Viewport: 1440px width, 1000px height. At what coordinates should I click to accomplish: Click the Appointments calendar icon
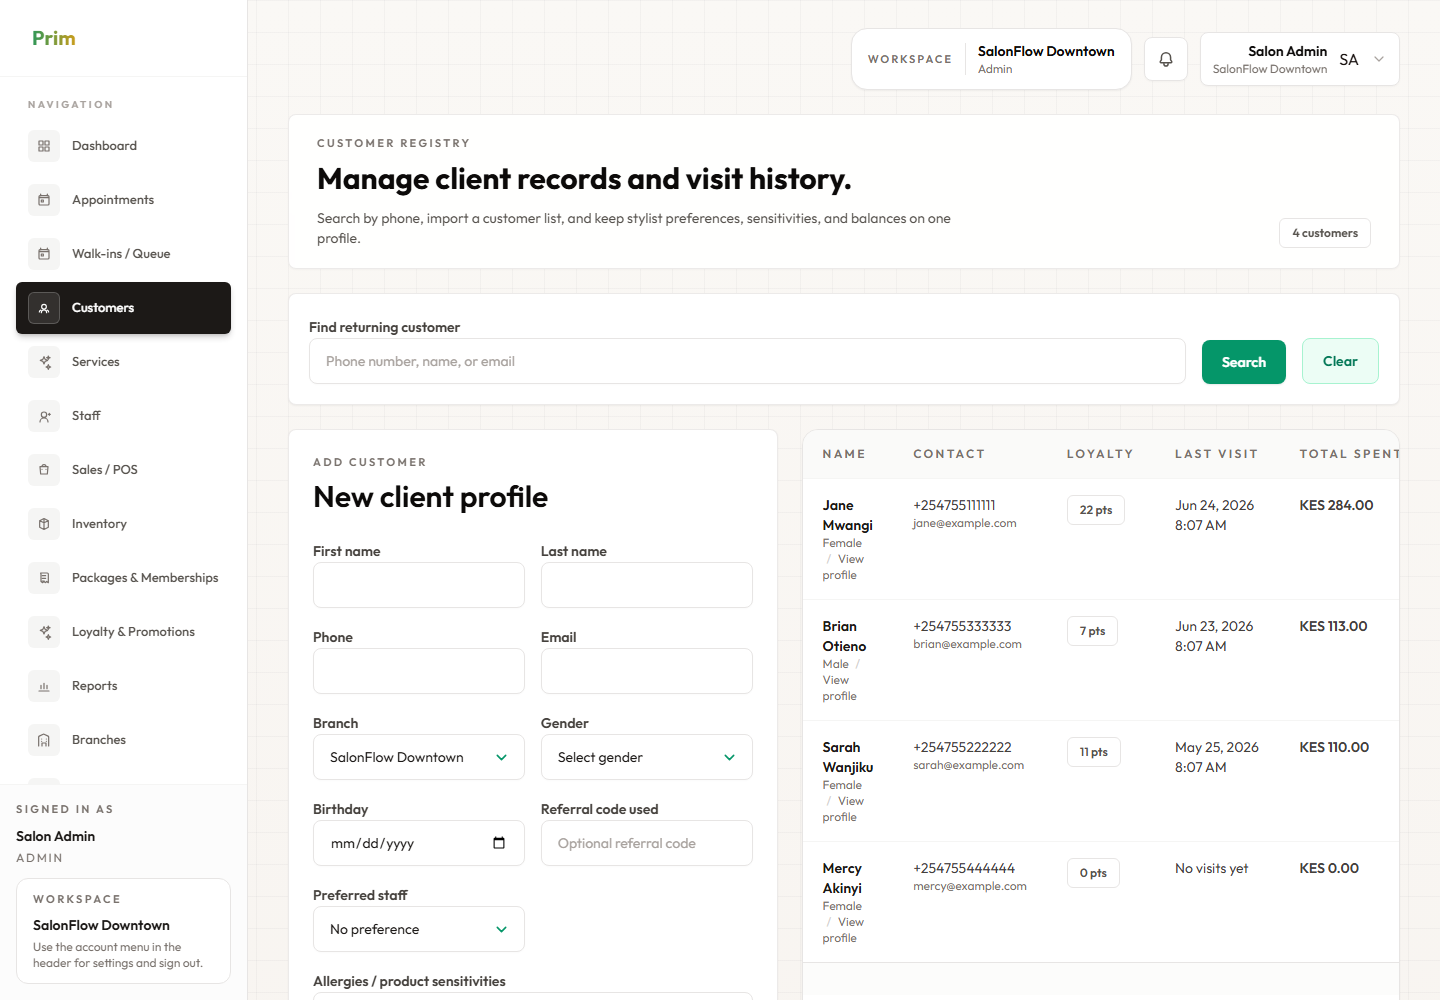tap(44, 200)
